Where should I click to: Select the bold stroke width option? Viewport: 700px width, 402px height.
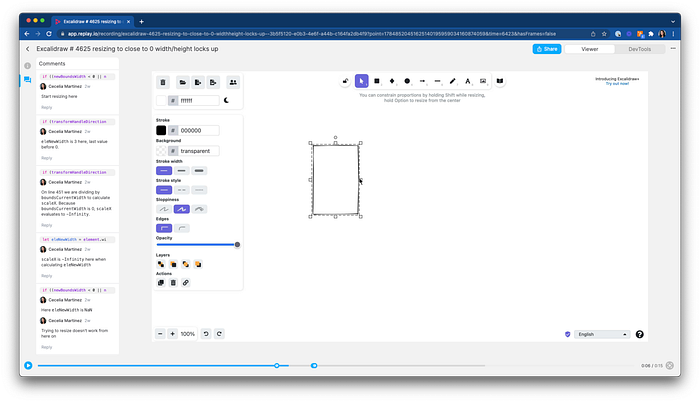(181, 171)
